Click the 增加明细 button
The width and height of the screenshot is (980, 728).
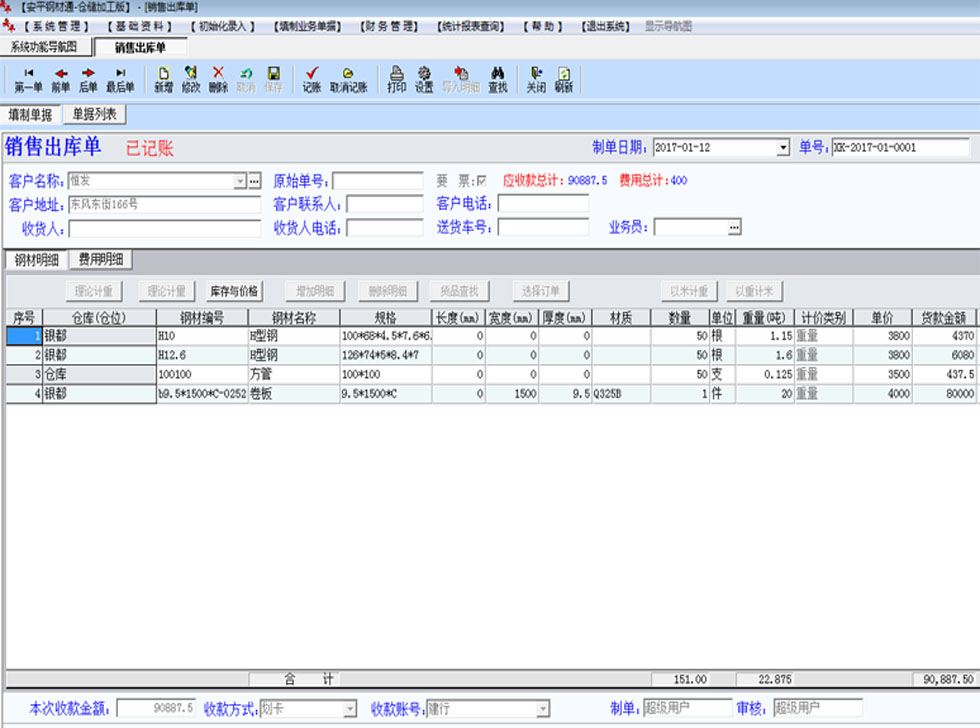(x=315, y=291)
